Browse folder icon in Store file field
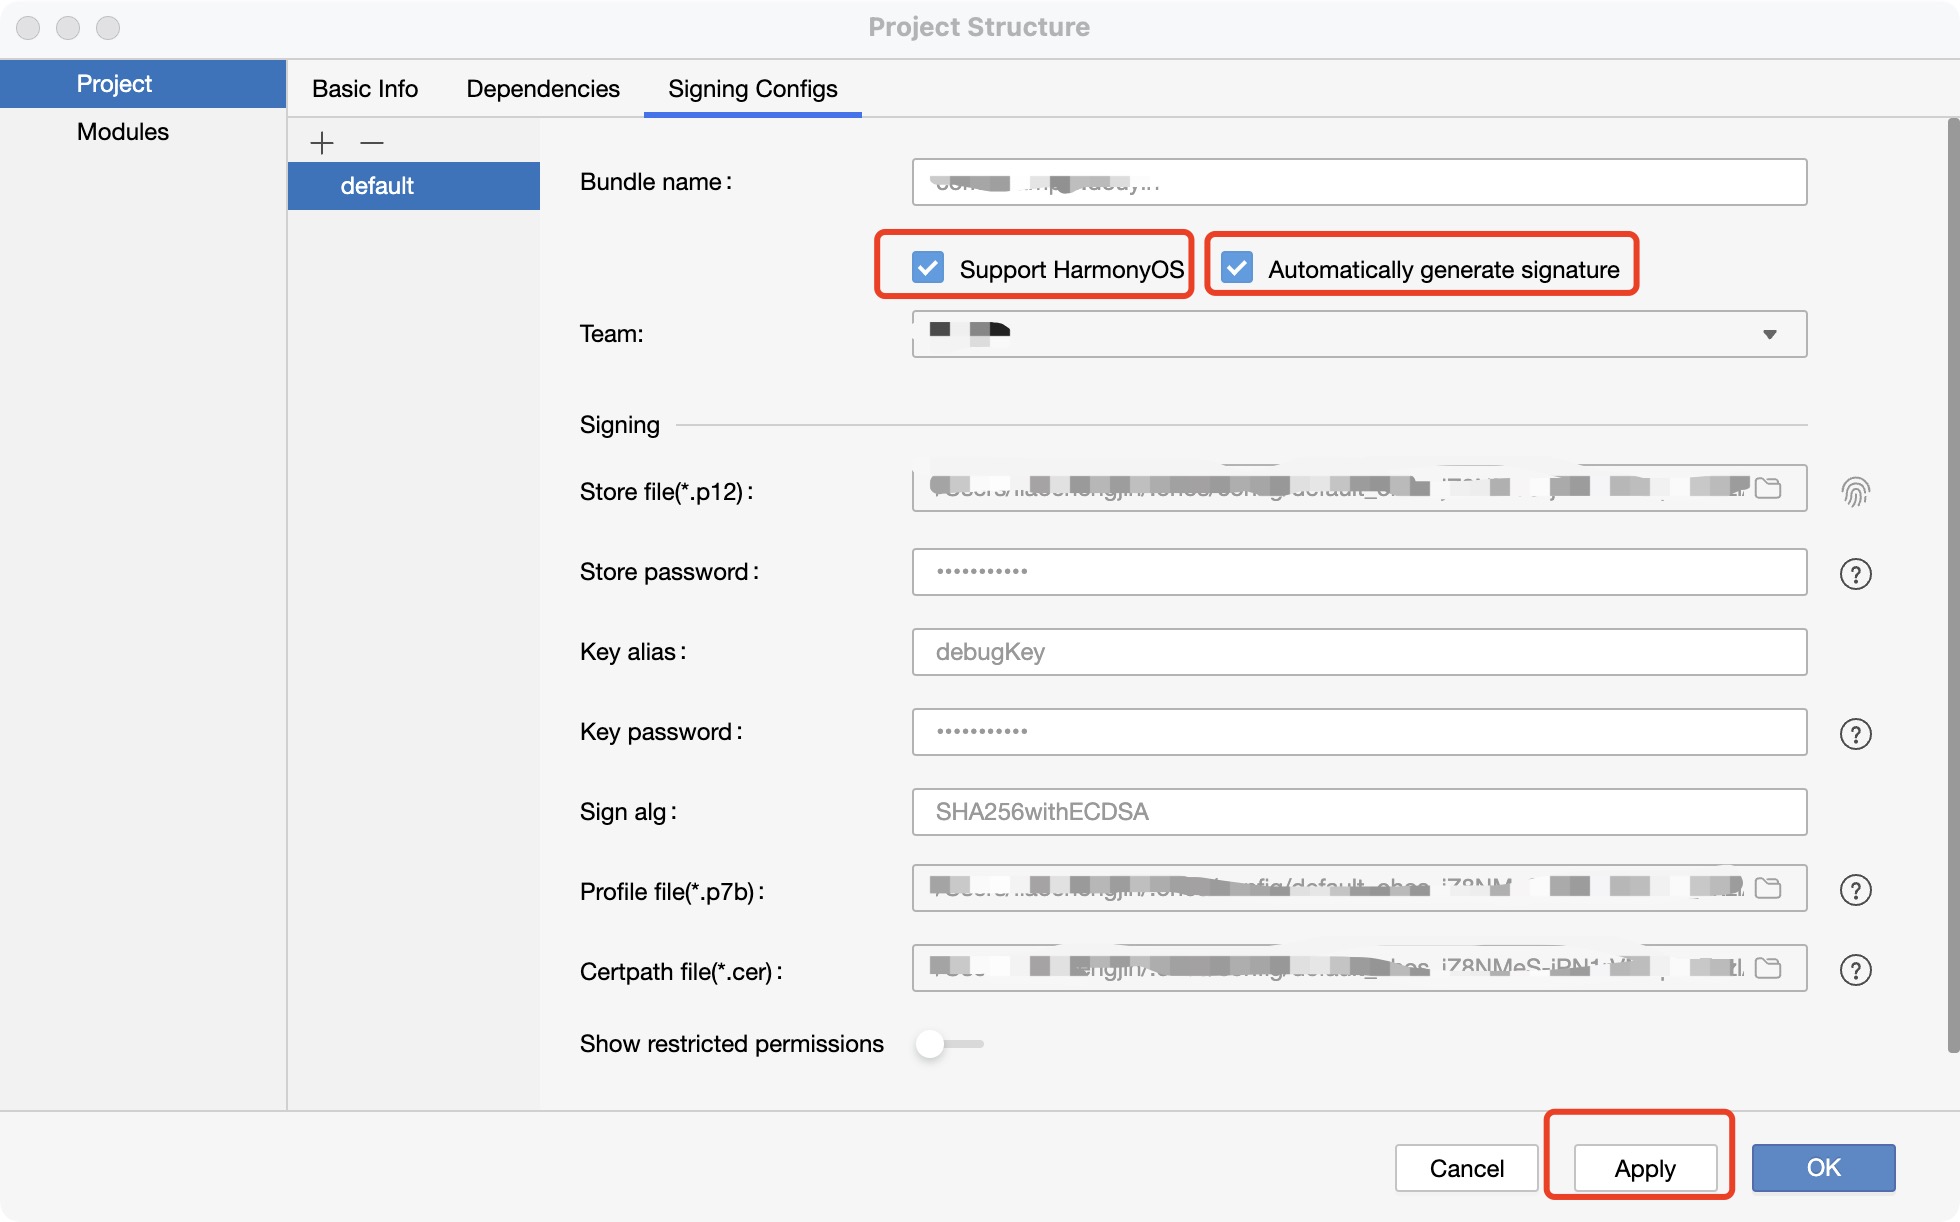 [x=1768, y=488]
